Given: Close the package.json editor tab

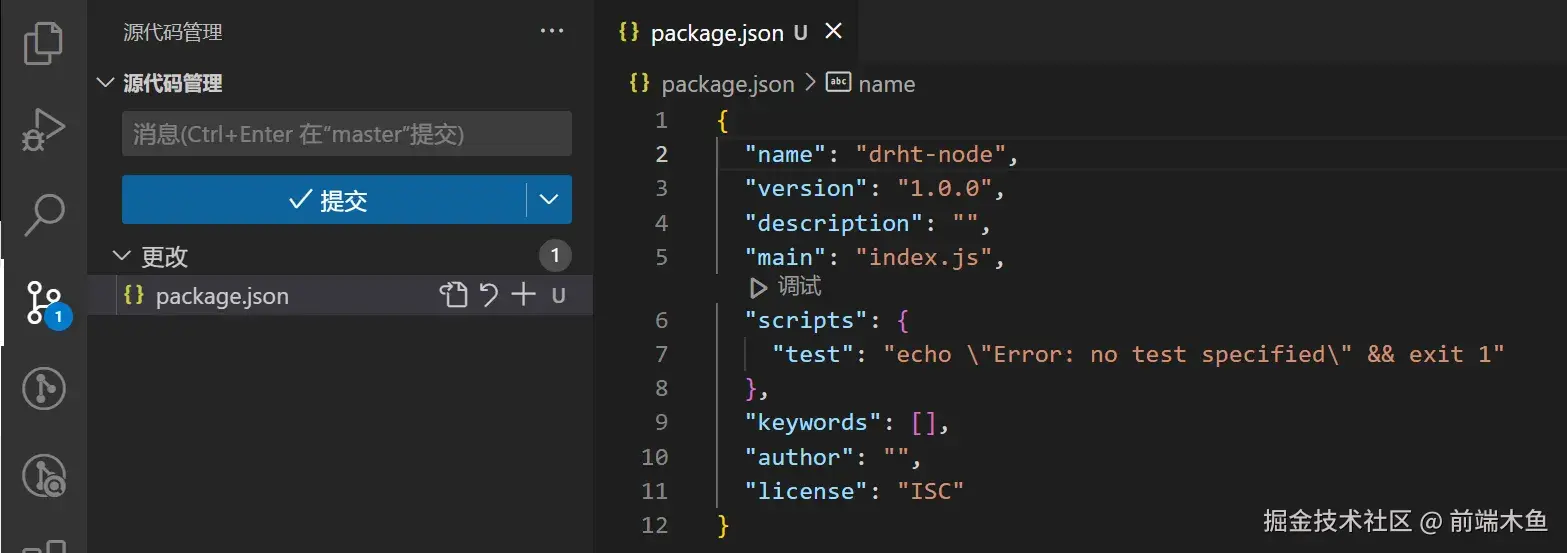Looking at the screenshot, I should (x=832, y=32).
